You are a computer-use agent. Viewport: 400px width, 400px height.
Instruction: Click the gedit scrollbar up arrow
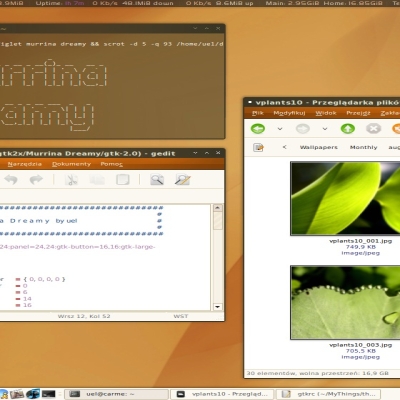point(218,208)
